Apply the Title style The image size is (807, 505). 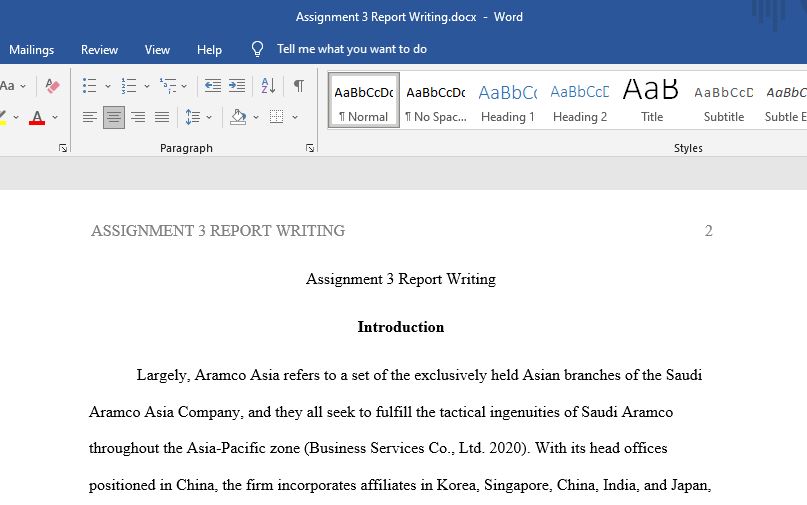[x=652, y=100]
